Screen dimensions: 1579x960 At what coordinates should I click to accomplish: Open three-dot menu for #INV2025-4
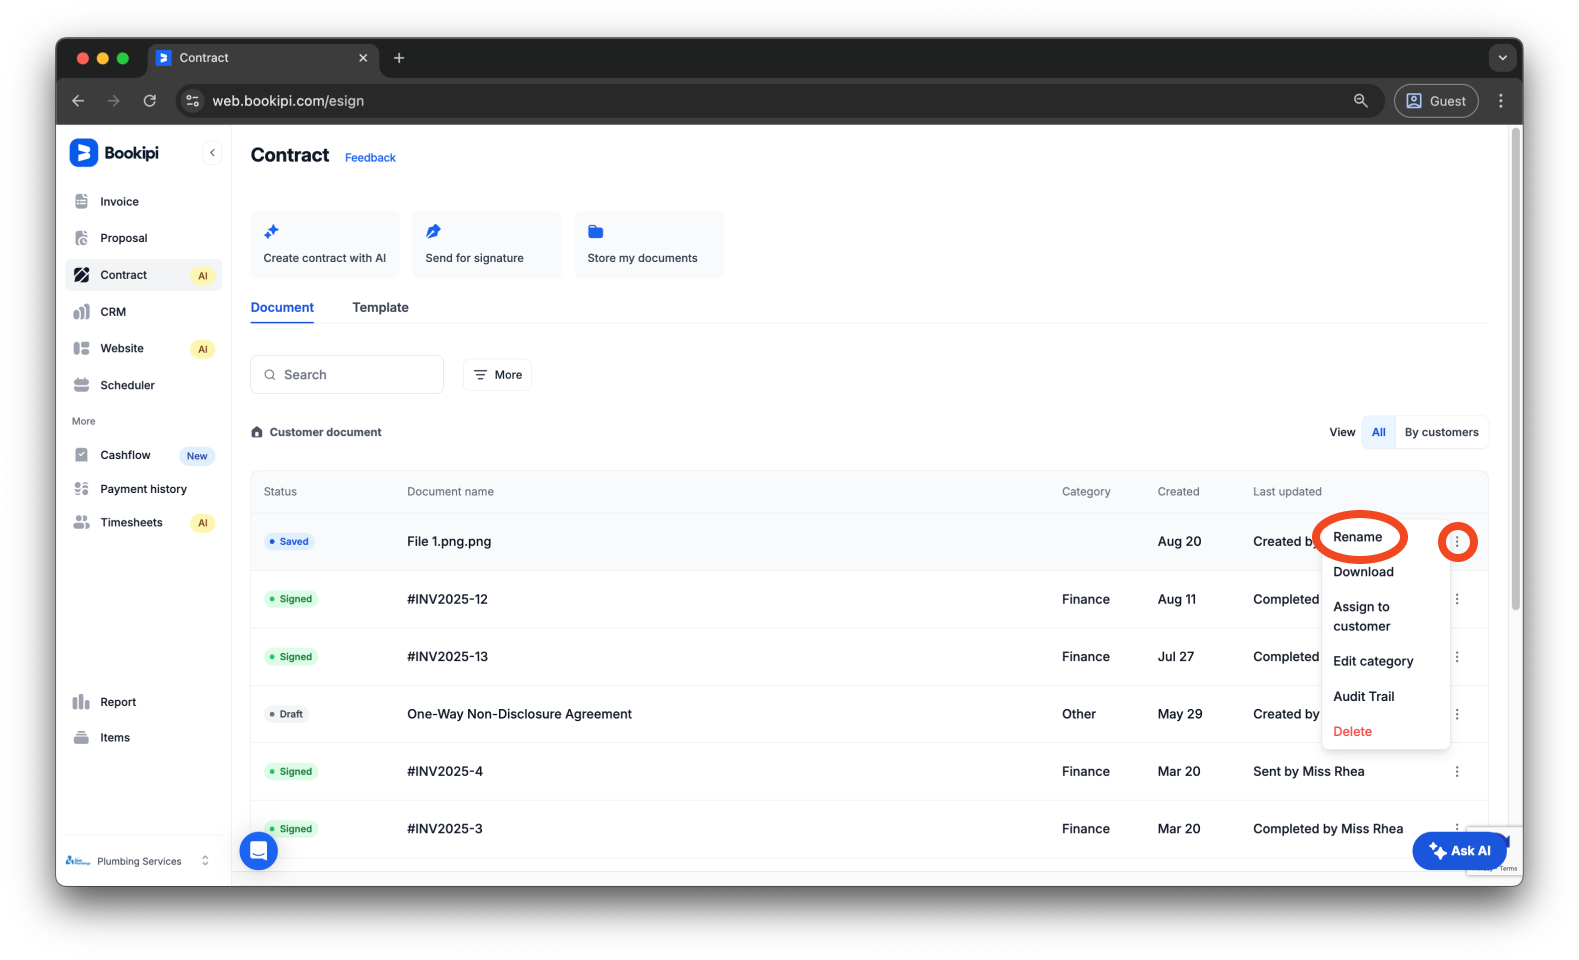(x=1457, y=772)
